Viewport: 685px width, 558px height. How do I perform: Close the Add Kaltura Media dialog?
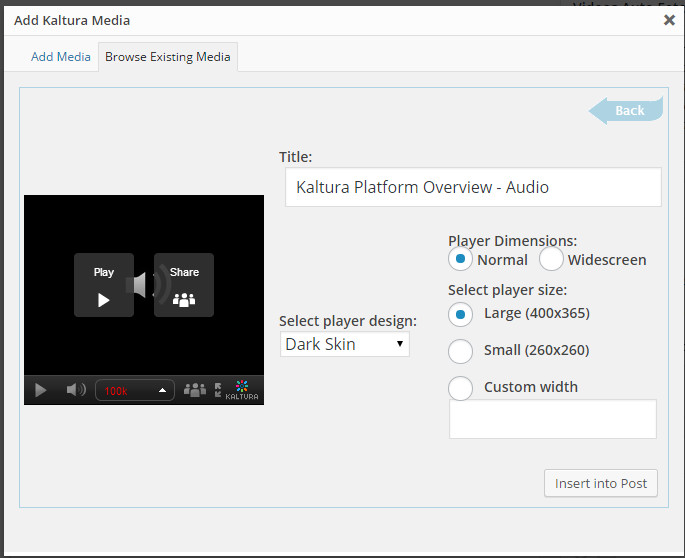[669, 19]
